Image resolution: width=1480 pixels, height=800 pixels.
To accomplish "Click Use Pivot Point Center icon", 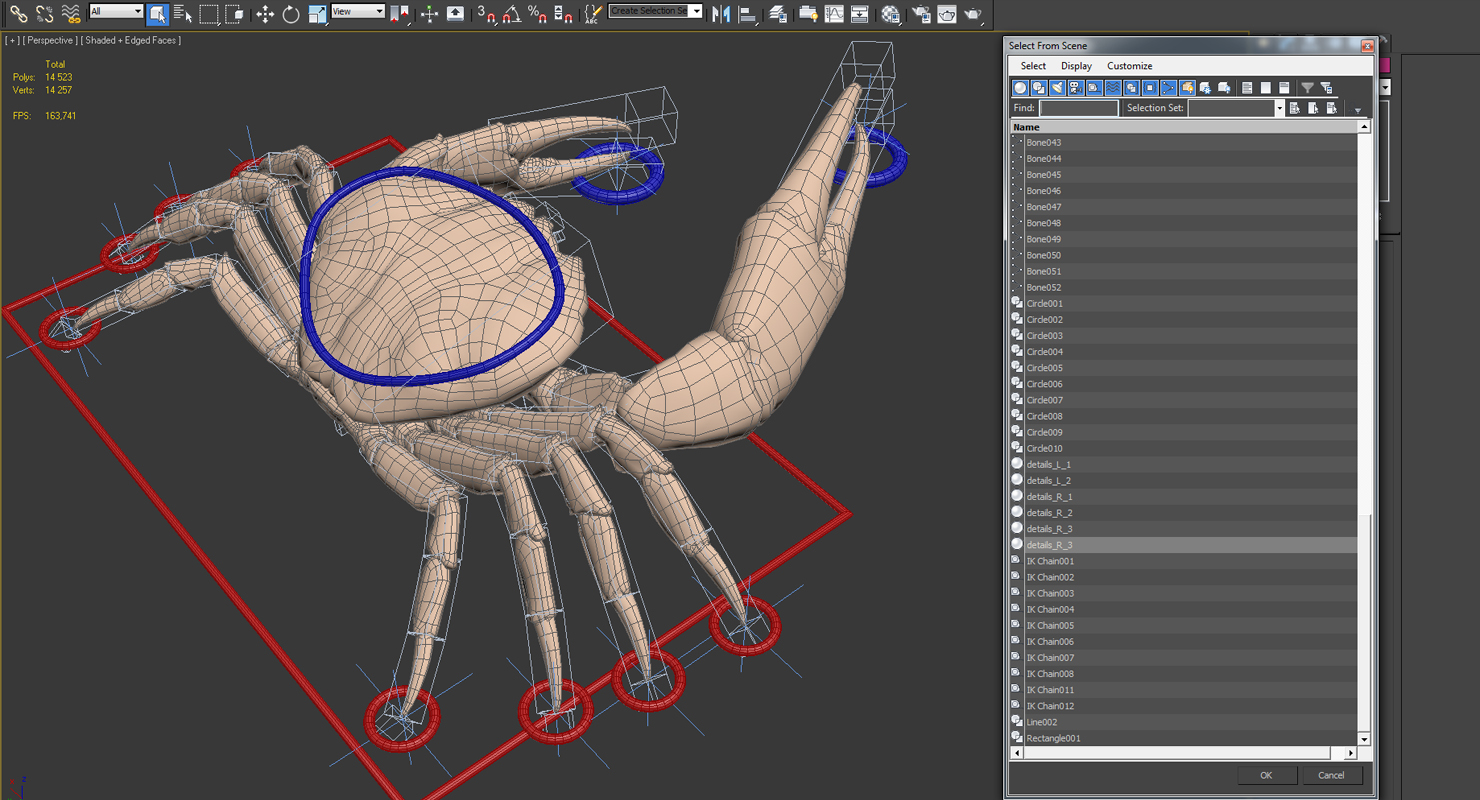I will (x=400, y=14).
